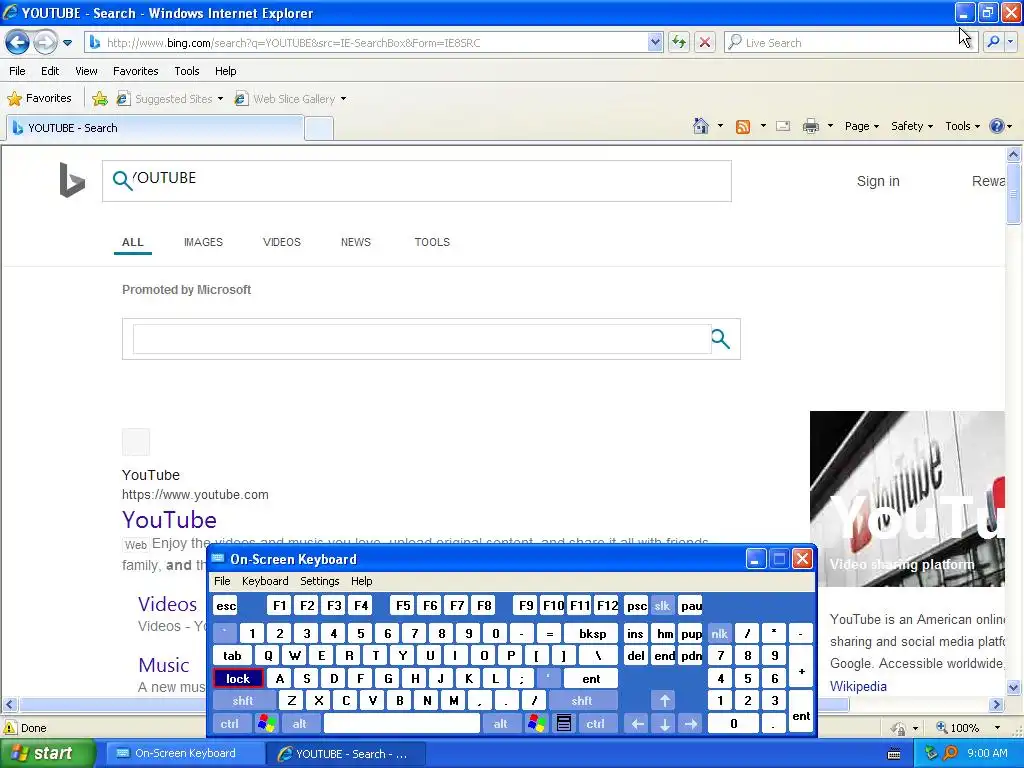Expand the Web Slice Gallery dropdown
The image size is (1024, 768).
pyautogui.click(x=344, y=99)
